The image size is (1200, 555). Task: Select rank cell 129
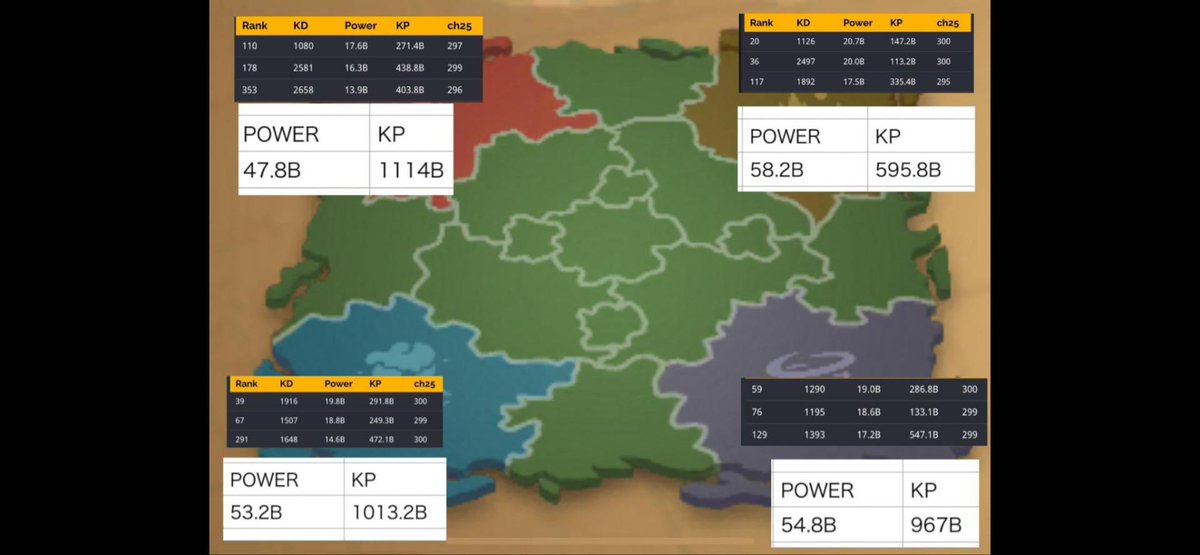(x=758, y=435)
